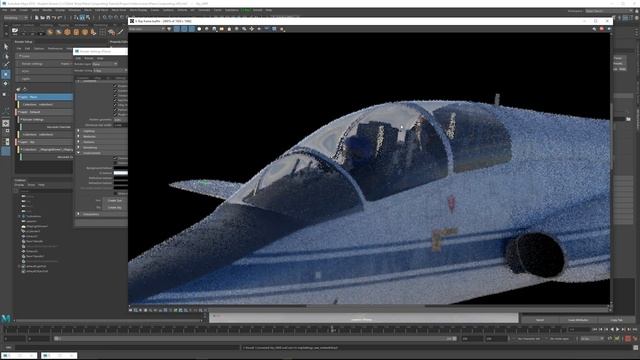
Task: Choose the Rotate tool in toolbox
Action: (x=6, y=84)
